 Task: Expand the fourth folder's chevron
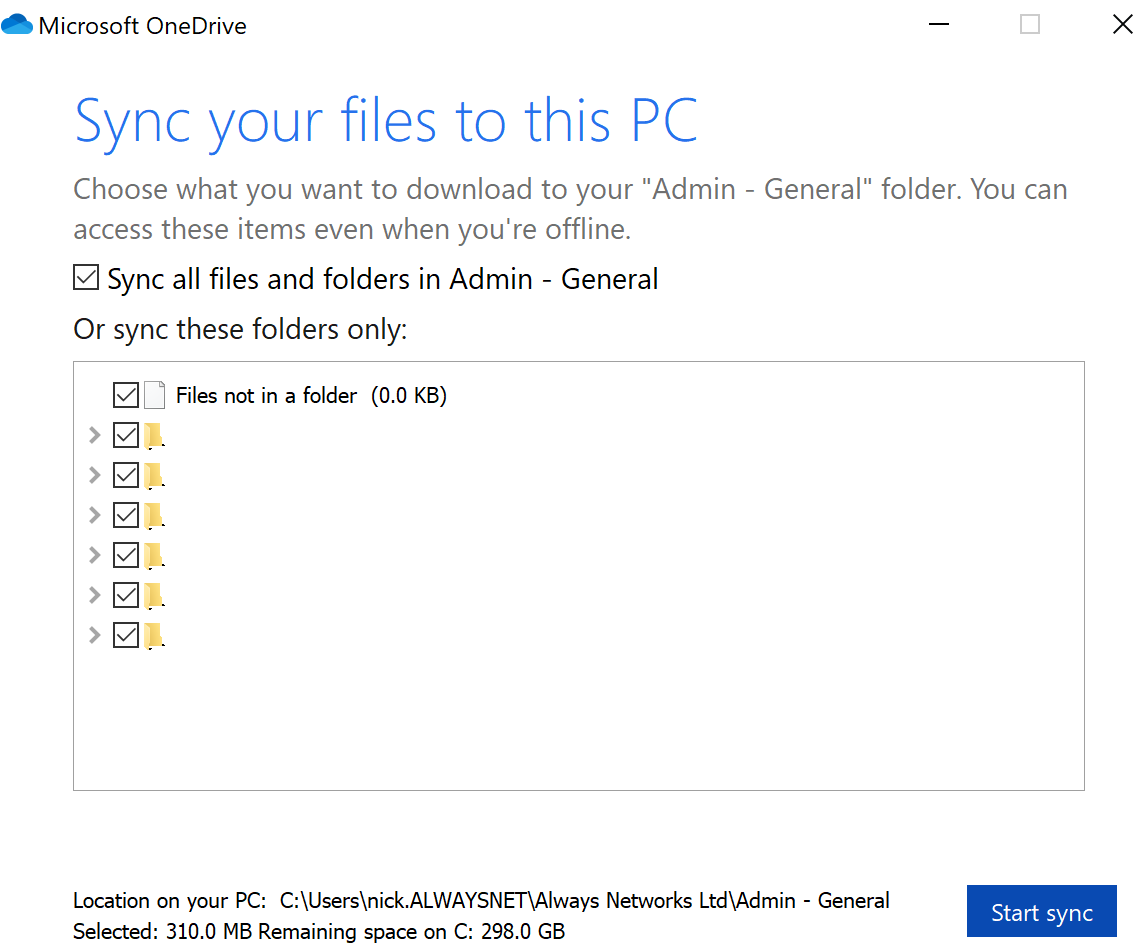94,555
